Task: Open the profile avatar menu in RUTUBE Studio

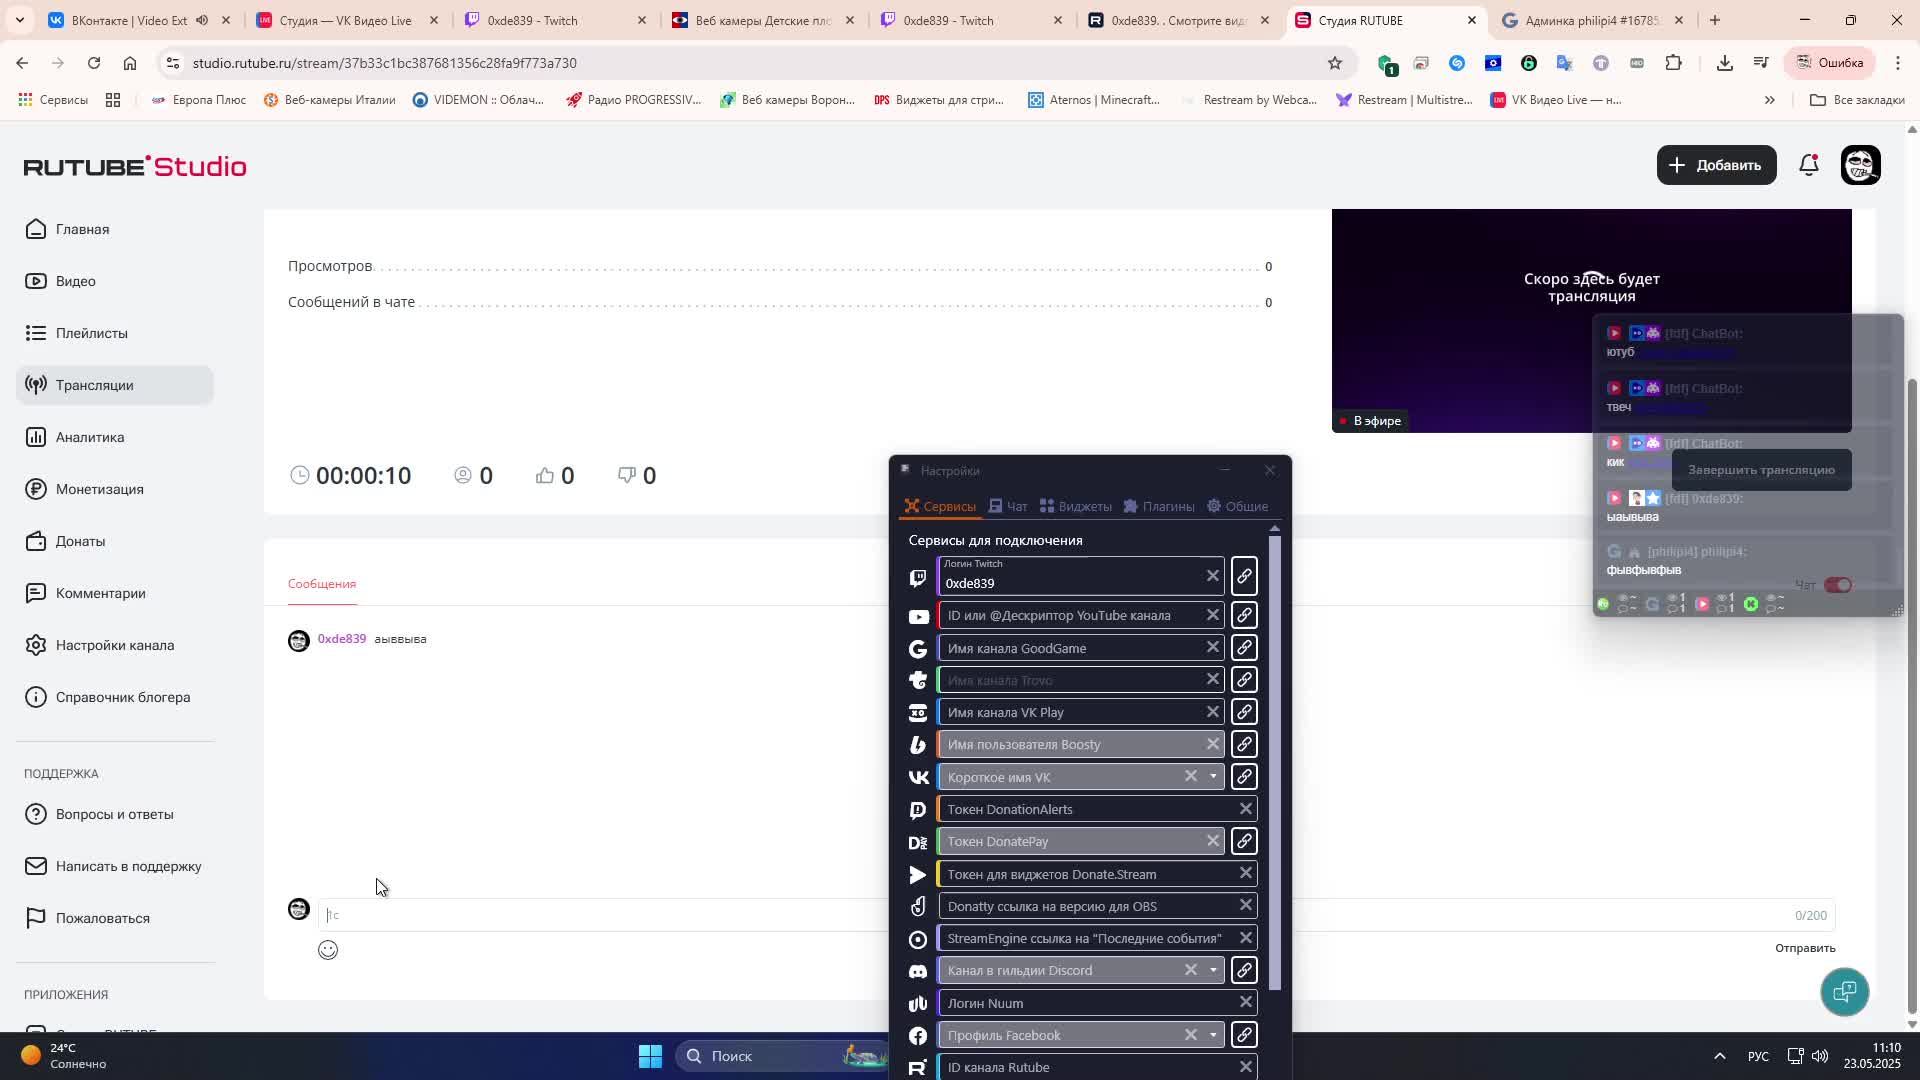Action: (x=1861, y=165)
